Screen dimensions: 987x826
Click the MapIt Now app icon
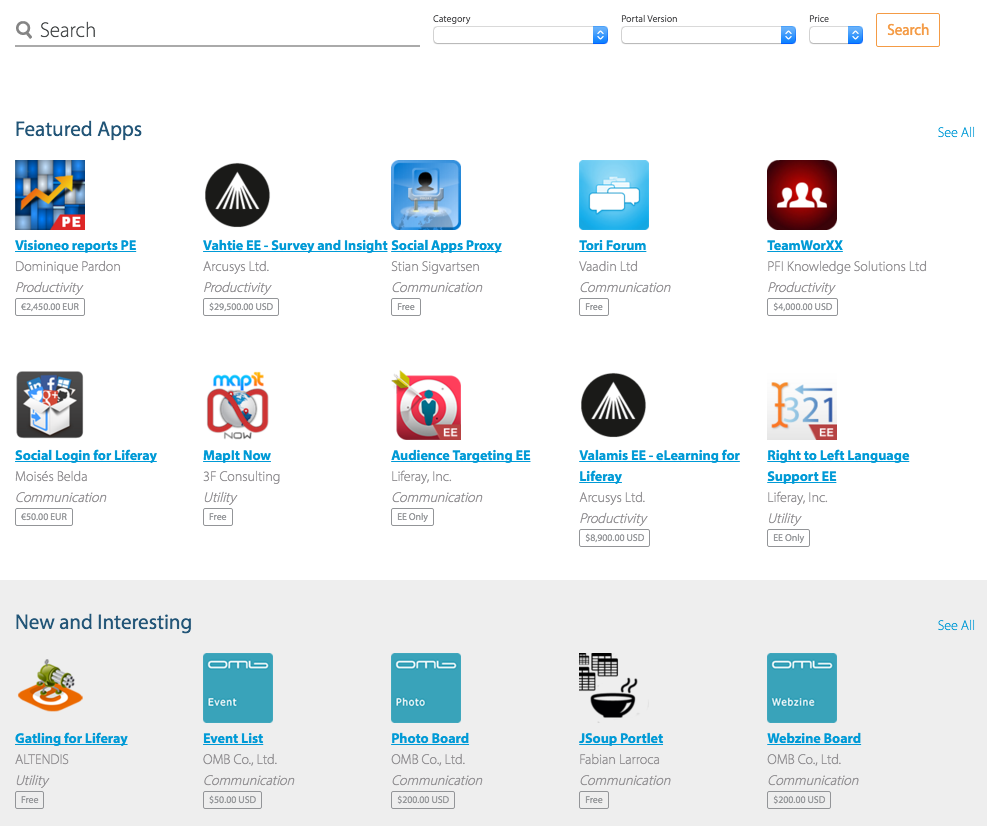tap(237, 404)
